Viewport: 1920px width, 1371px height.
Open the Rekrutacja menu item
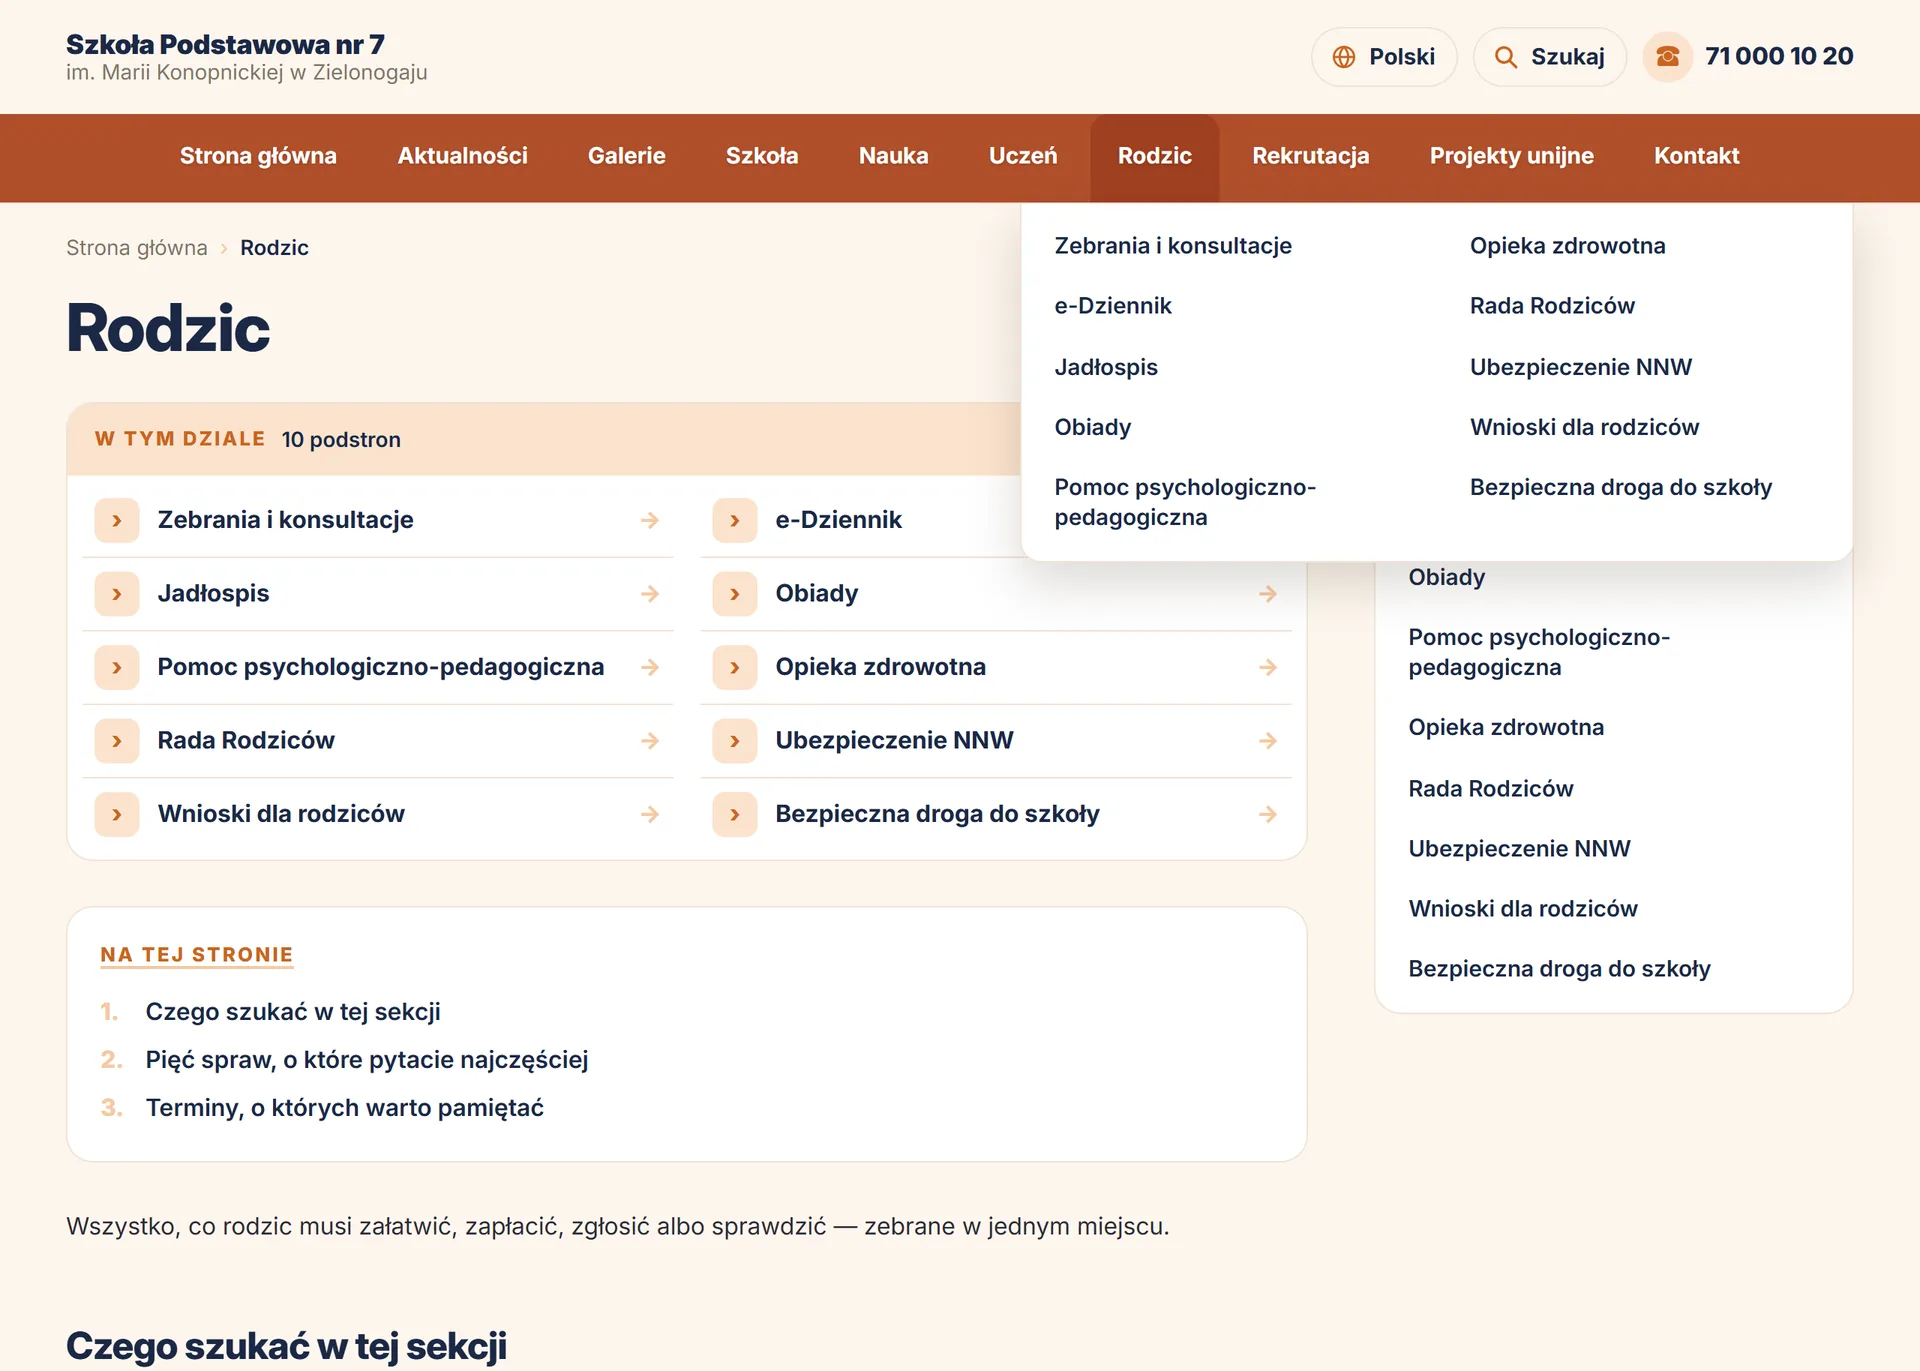click(x=1310, y=156)
